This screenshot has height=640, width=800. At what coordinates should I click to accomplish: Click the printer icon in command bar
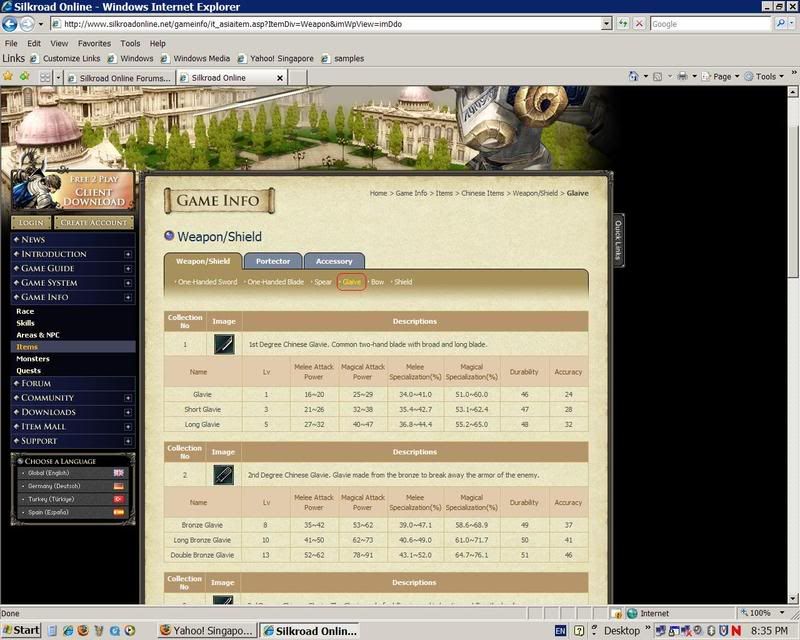coord(681,76)
